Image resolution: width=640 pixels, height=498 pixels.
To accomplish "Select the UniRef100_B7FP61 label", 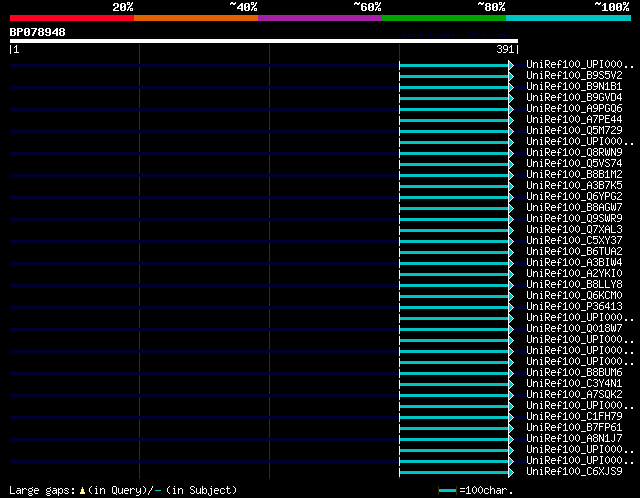I will (574, 428).
